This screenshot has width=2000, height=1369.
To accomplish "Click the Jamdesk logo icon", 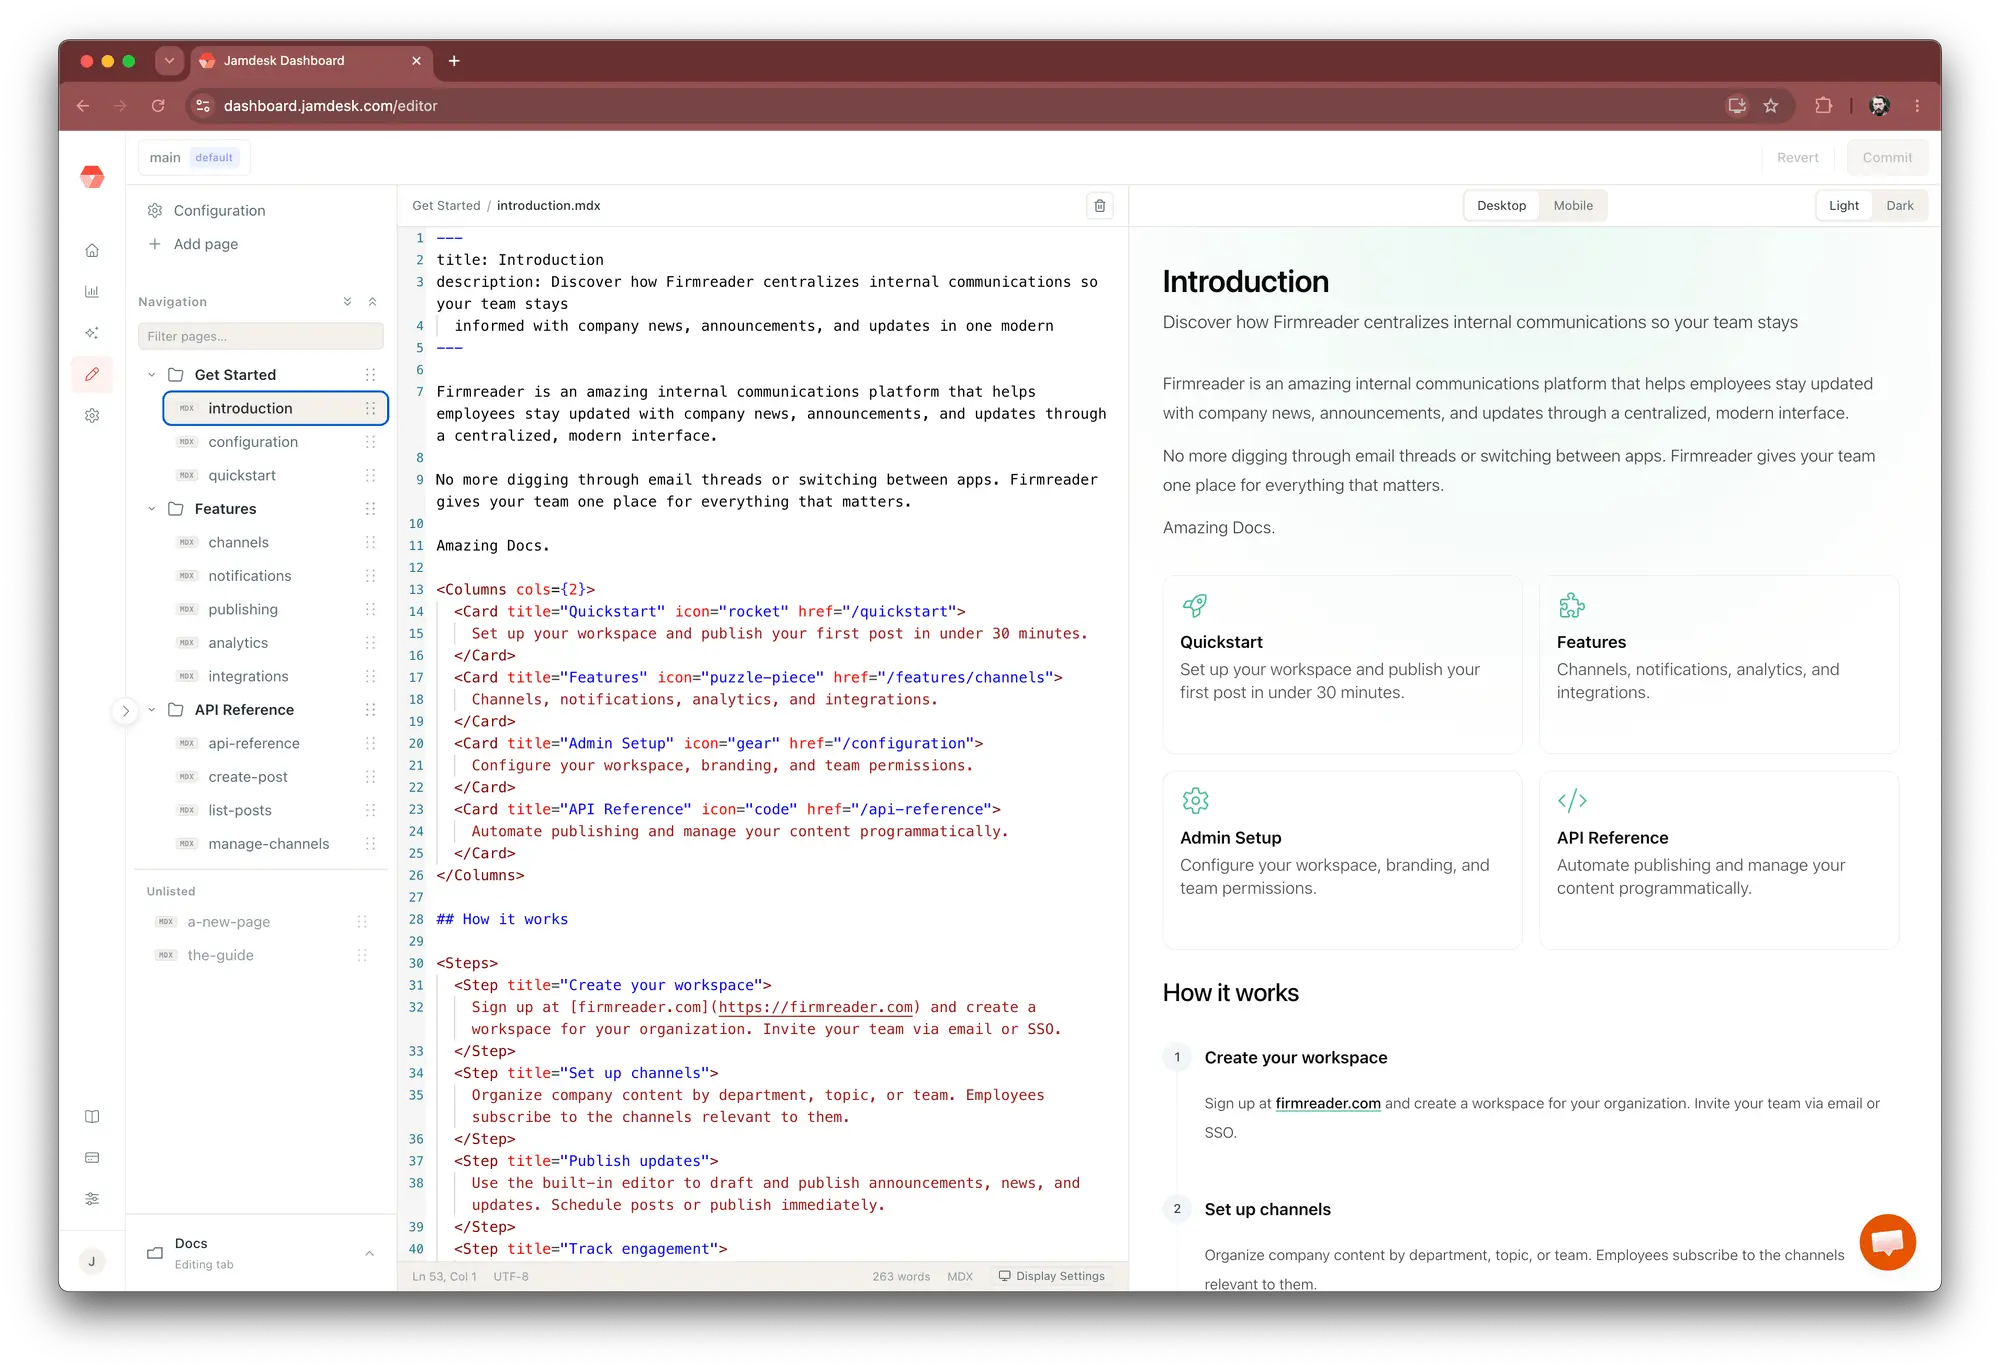I will click(92, 177).
